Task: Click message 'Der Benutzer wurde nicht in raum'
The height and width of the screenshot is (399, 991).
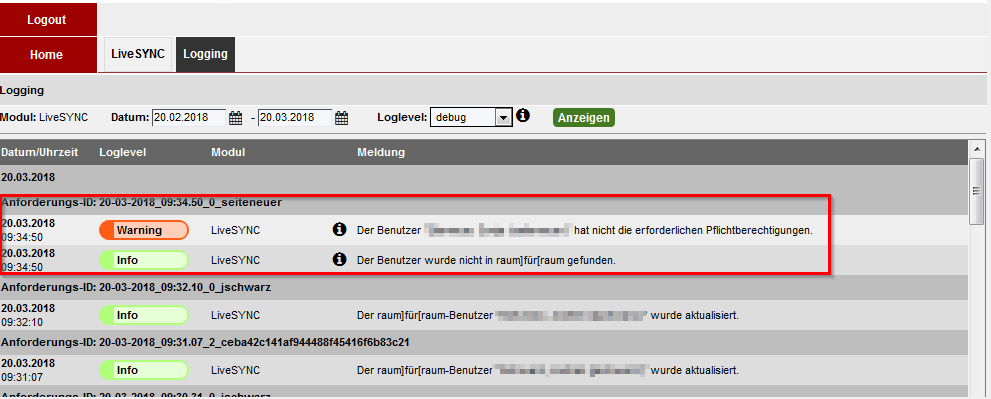Action: 486,260
